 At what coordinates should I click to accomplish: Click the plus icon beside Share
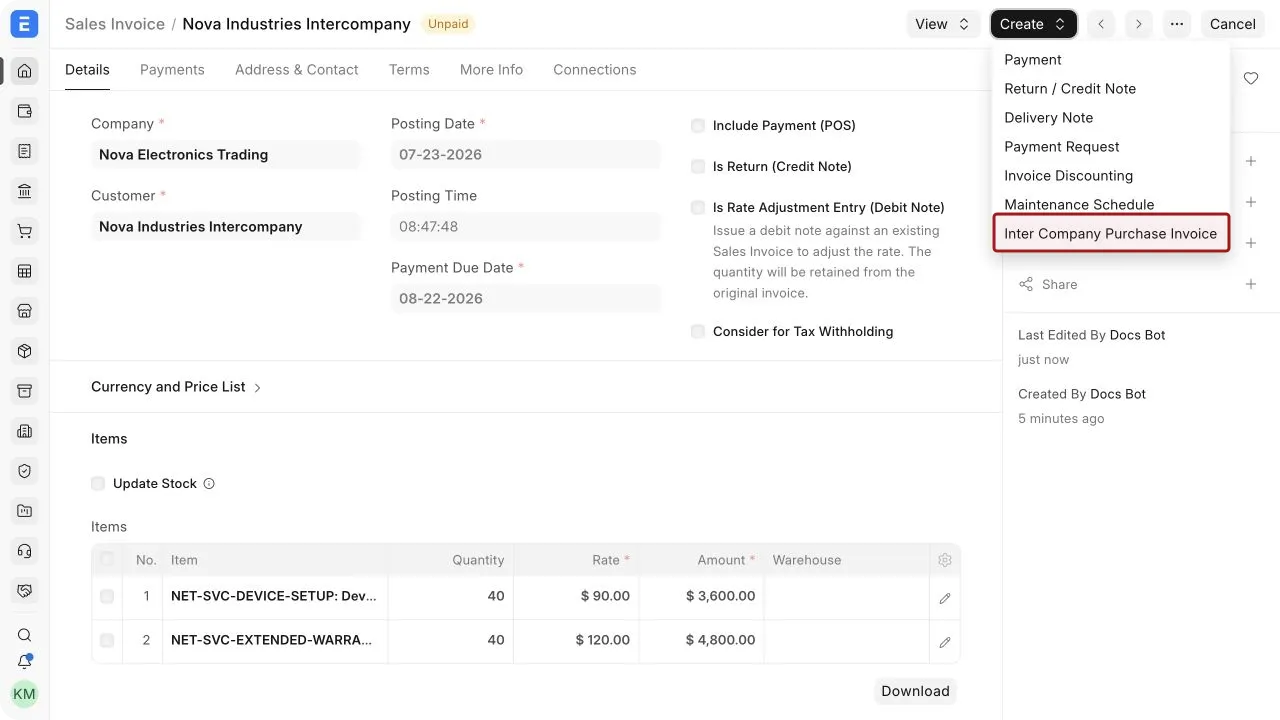pos(1251,284)
